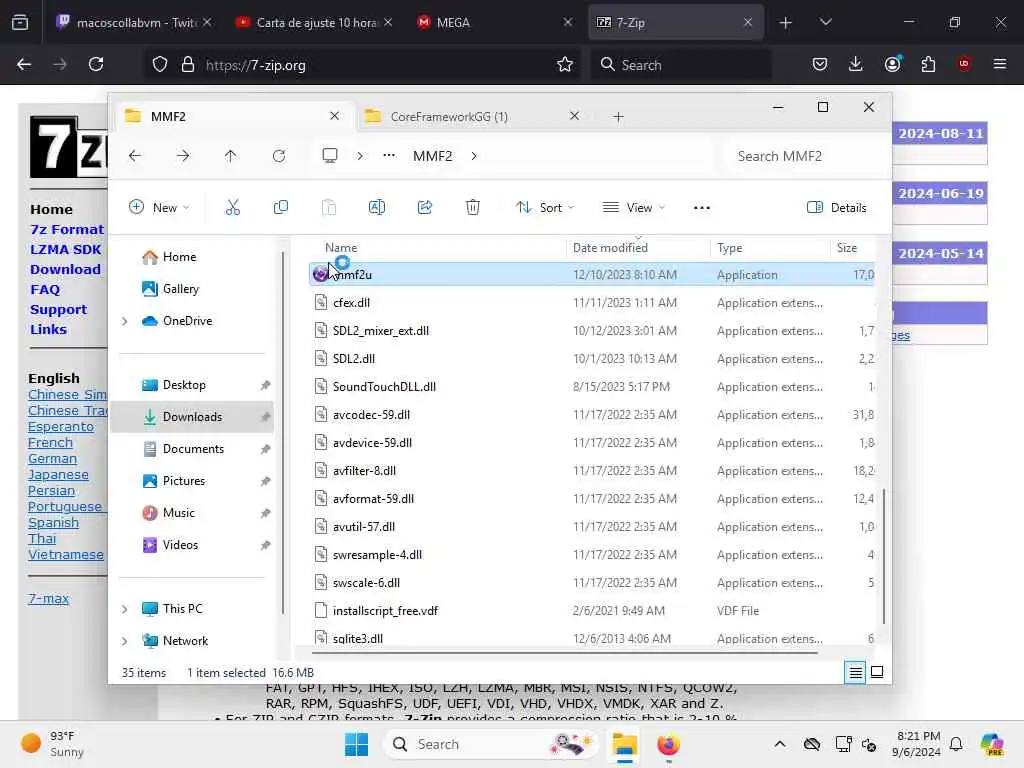This screenshot has width=1024, height=768.
Task: Open the 7-max link
Action: (x=48, y=598)
